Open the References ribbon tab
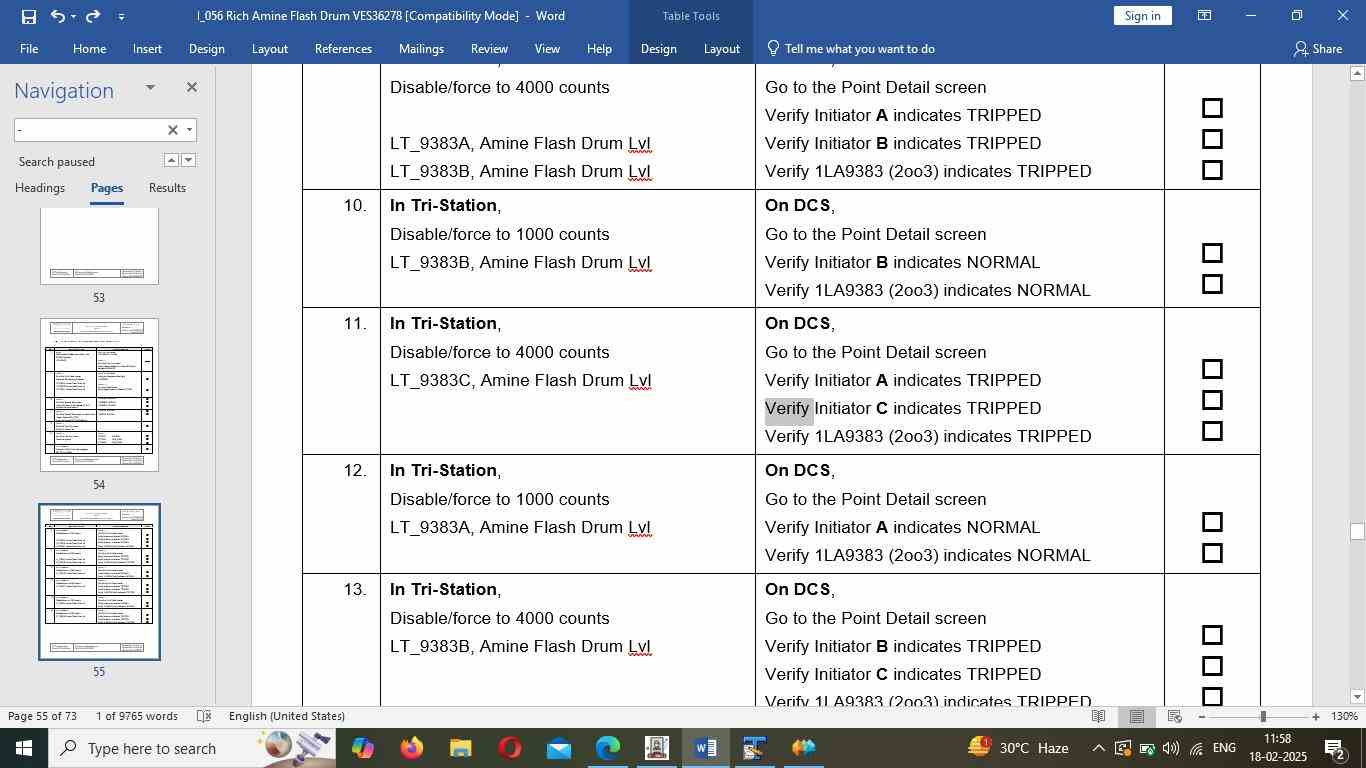Image resolution: width=1366 pixels, height=768 pixels. pyautogui.click(x=343, y=49)
